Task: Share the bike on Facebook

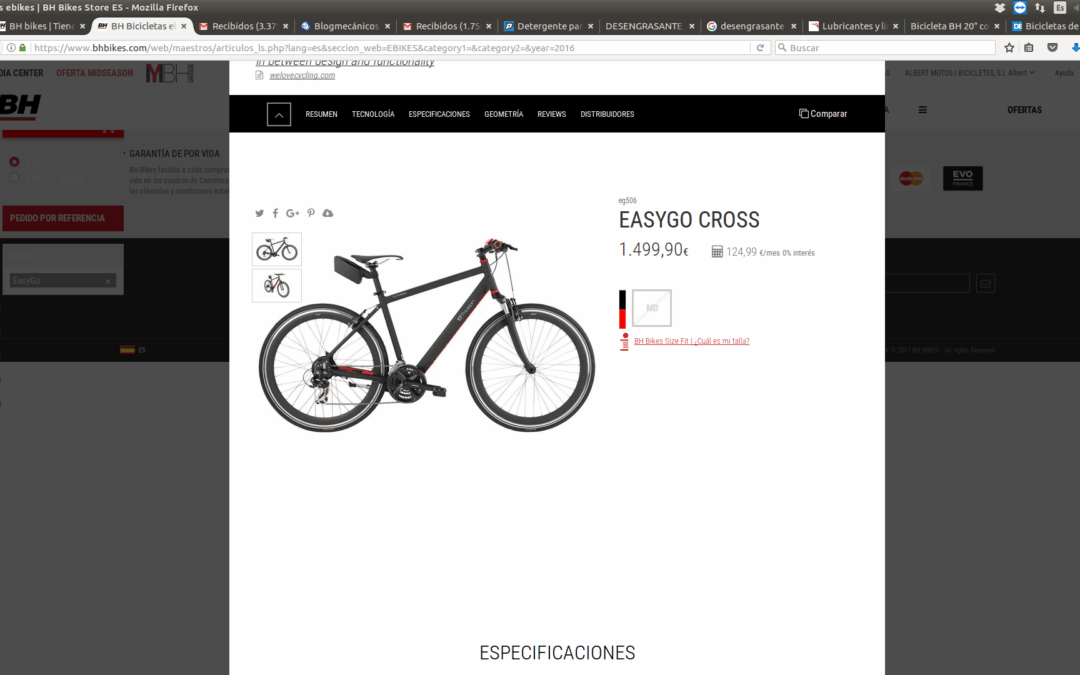Action: pos(276,214)
